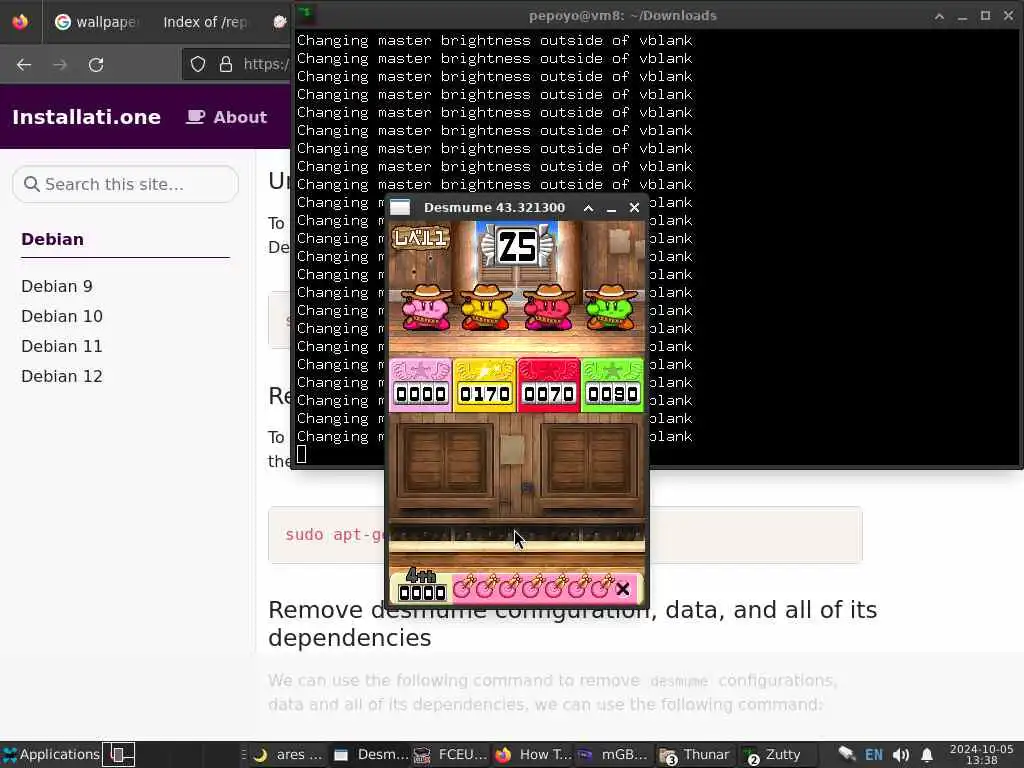Switch to the Thunar taskbar button
The width and height of the screenshot is (1024, 768).
click(x=694, y=754)
